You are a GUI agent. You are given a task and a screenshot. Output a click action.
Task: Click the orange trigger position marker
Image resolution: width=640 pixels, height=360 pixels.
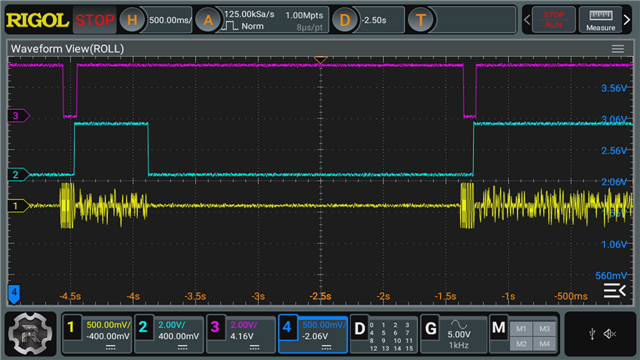(320, 60)
